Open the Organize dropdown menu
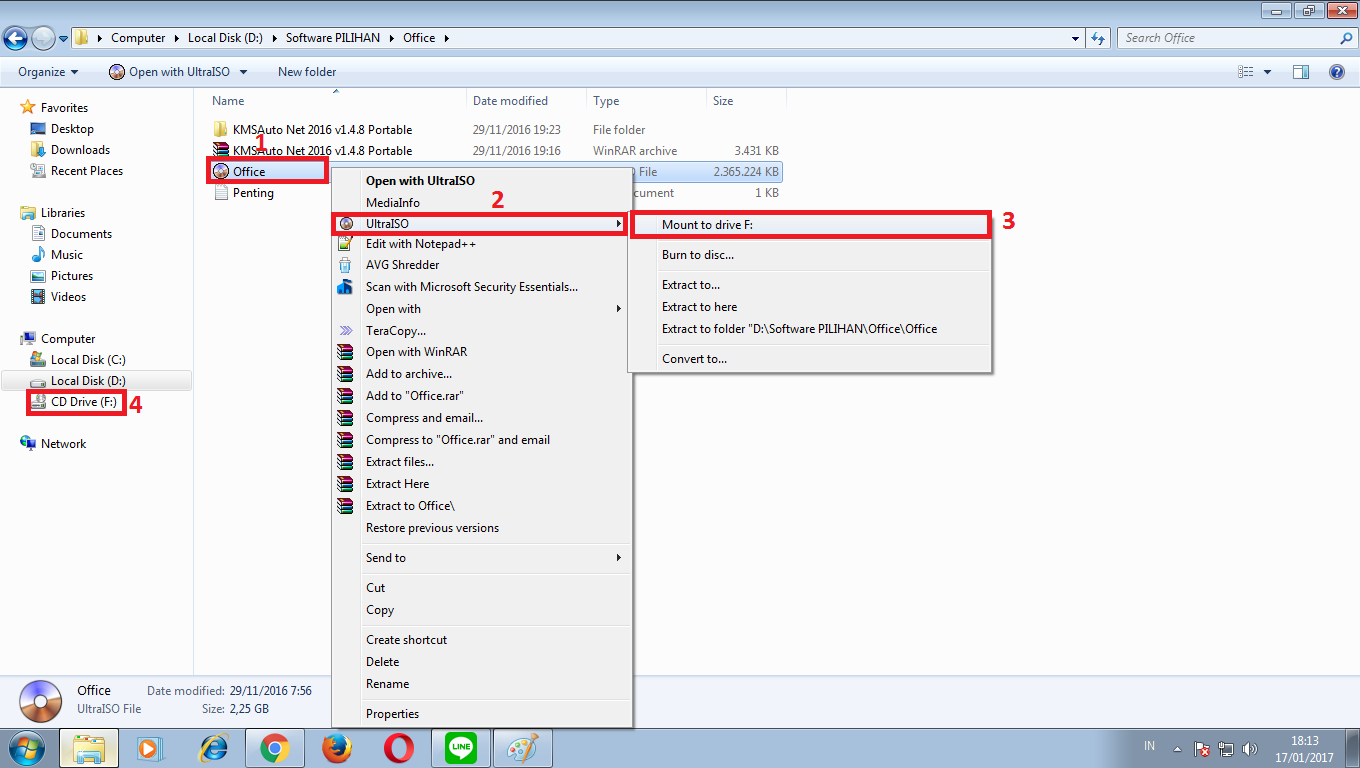The width and height of the screenshot is (1360, 768). point(48,72)
